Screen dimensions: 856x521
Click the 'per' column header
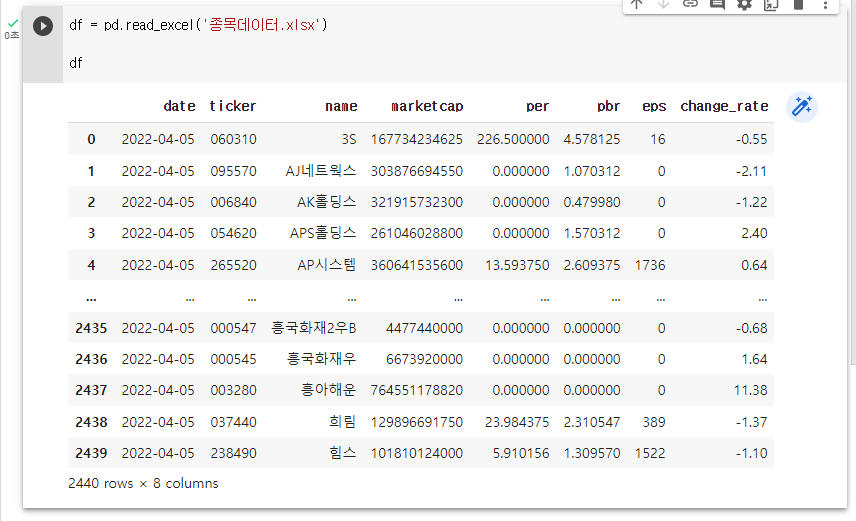537,106
